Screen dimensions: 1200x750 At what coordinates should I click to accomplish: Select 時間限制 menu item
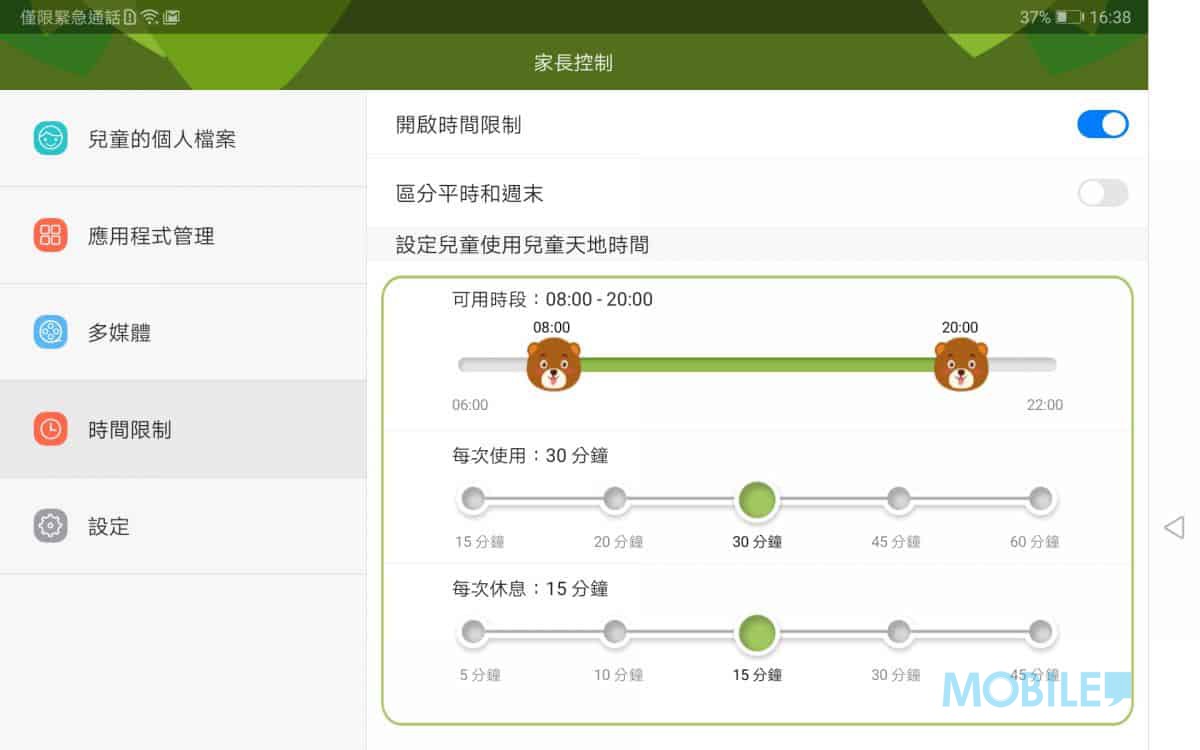[183, 429]
